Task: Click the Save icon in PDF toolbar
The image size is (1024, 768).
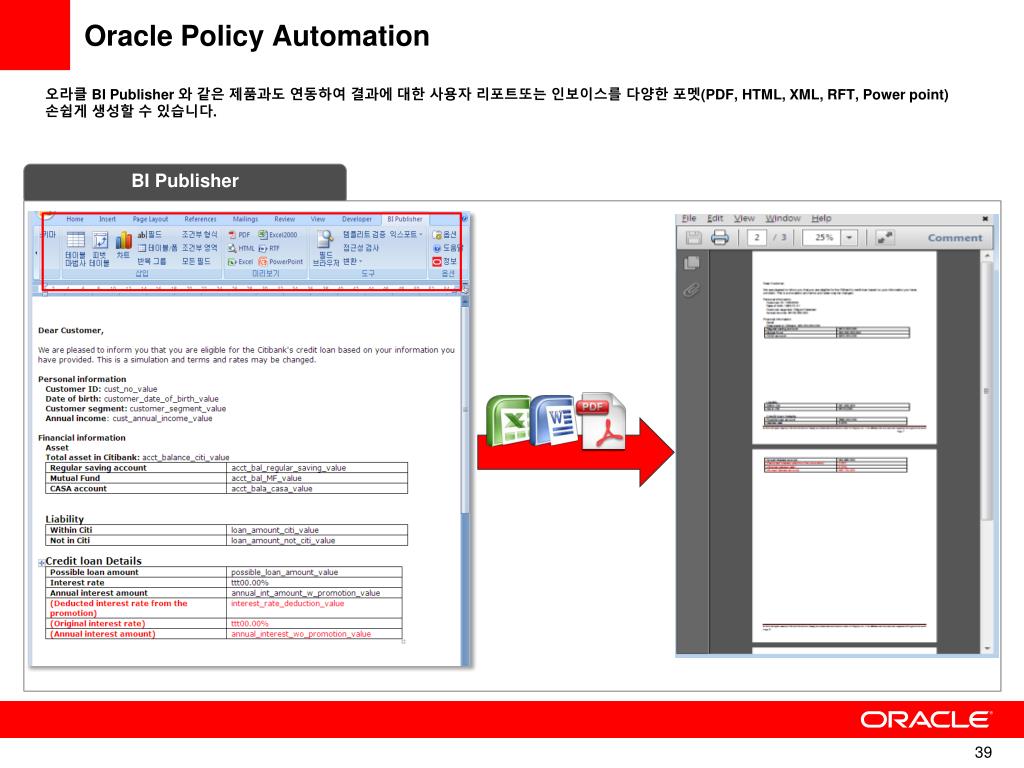Action: coord(694,238)
